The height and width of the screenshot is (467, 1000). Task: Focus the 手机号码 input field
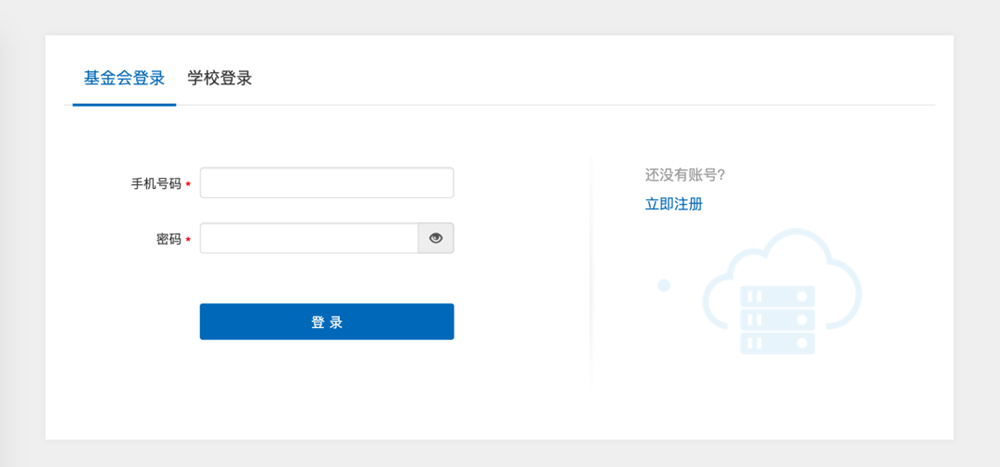click(x=327, y=183)
